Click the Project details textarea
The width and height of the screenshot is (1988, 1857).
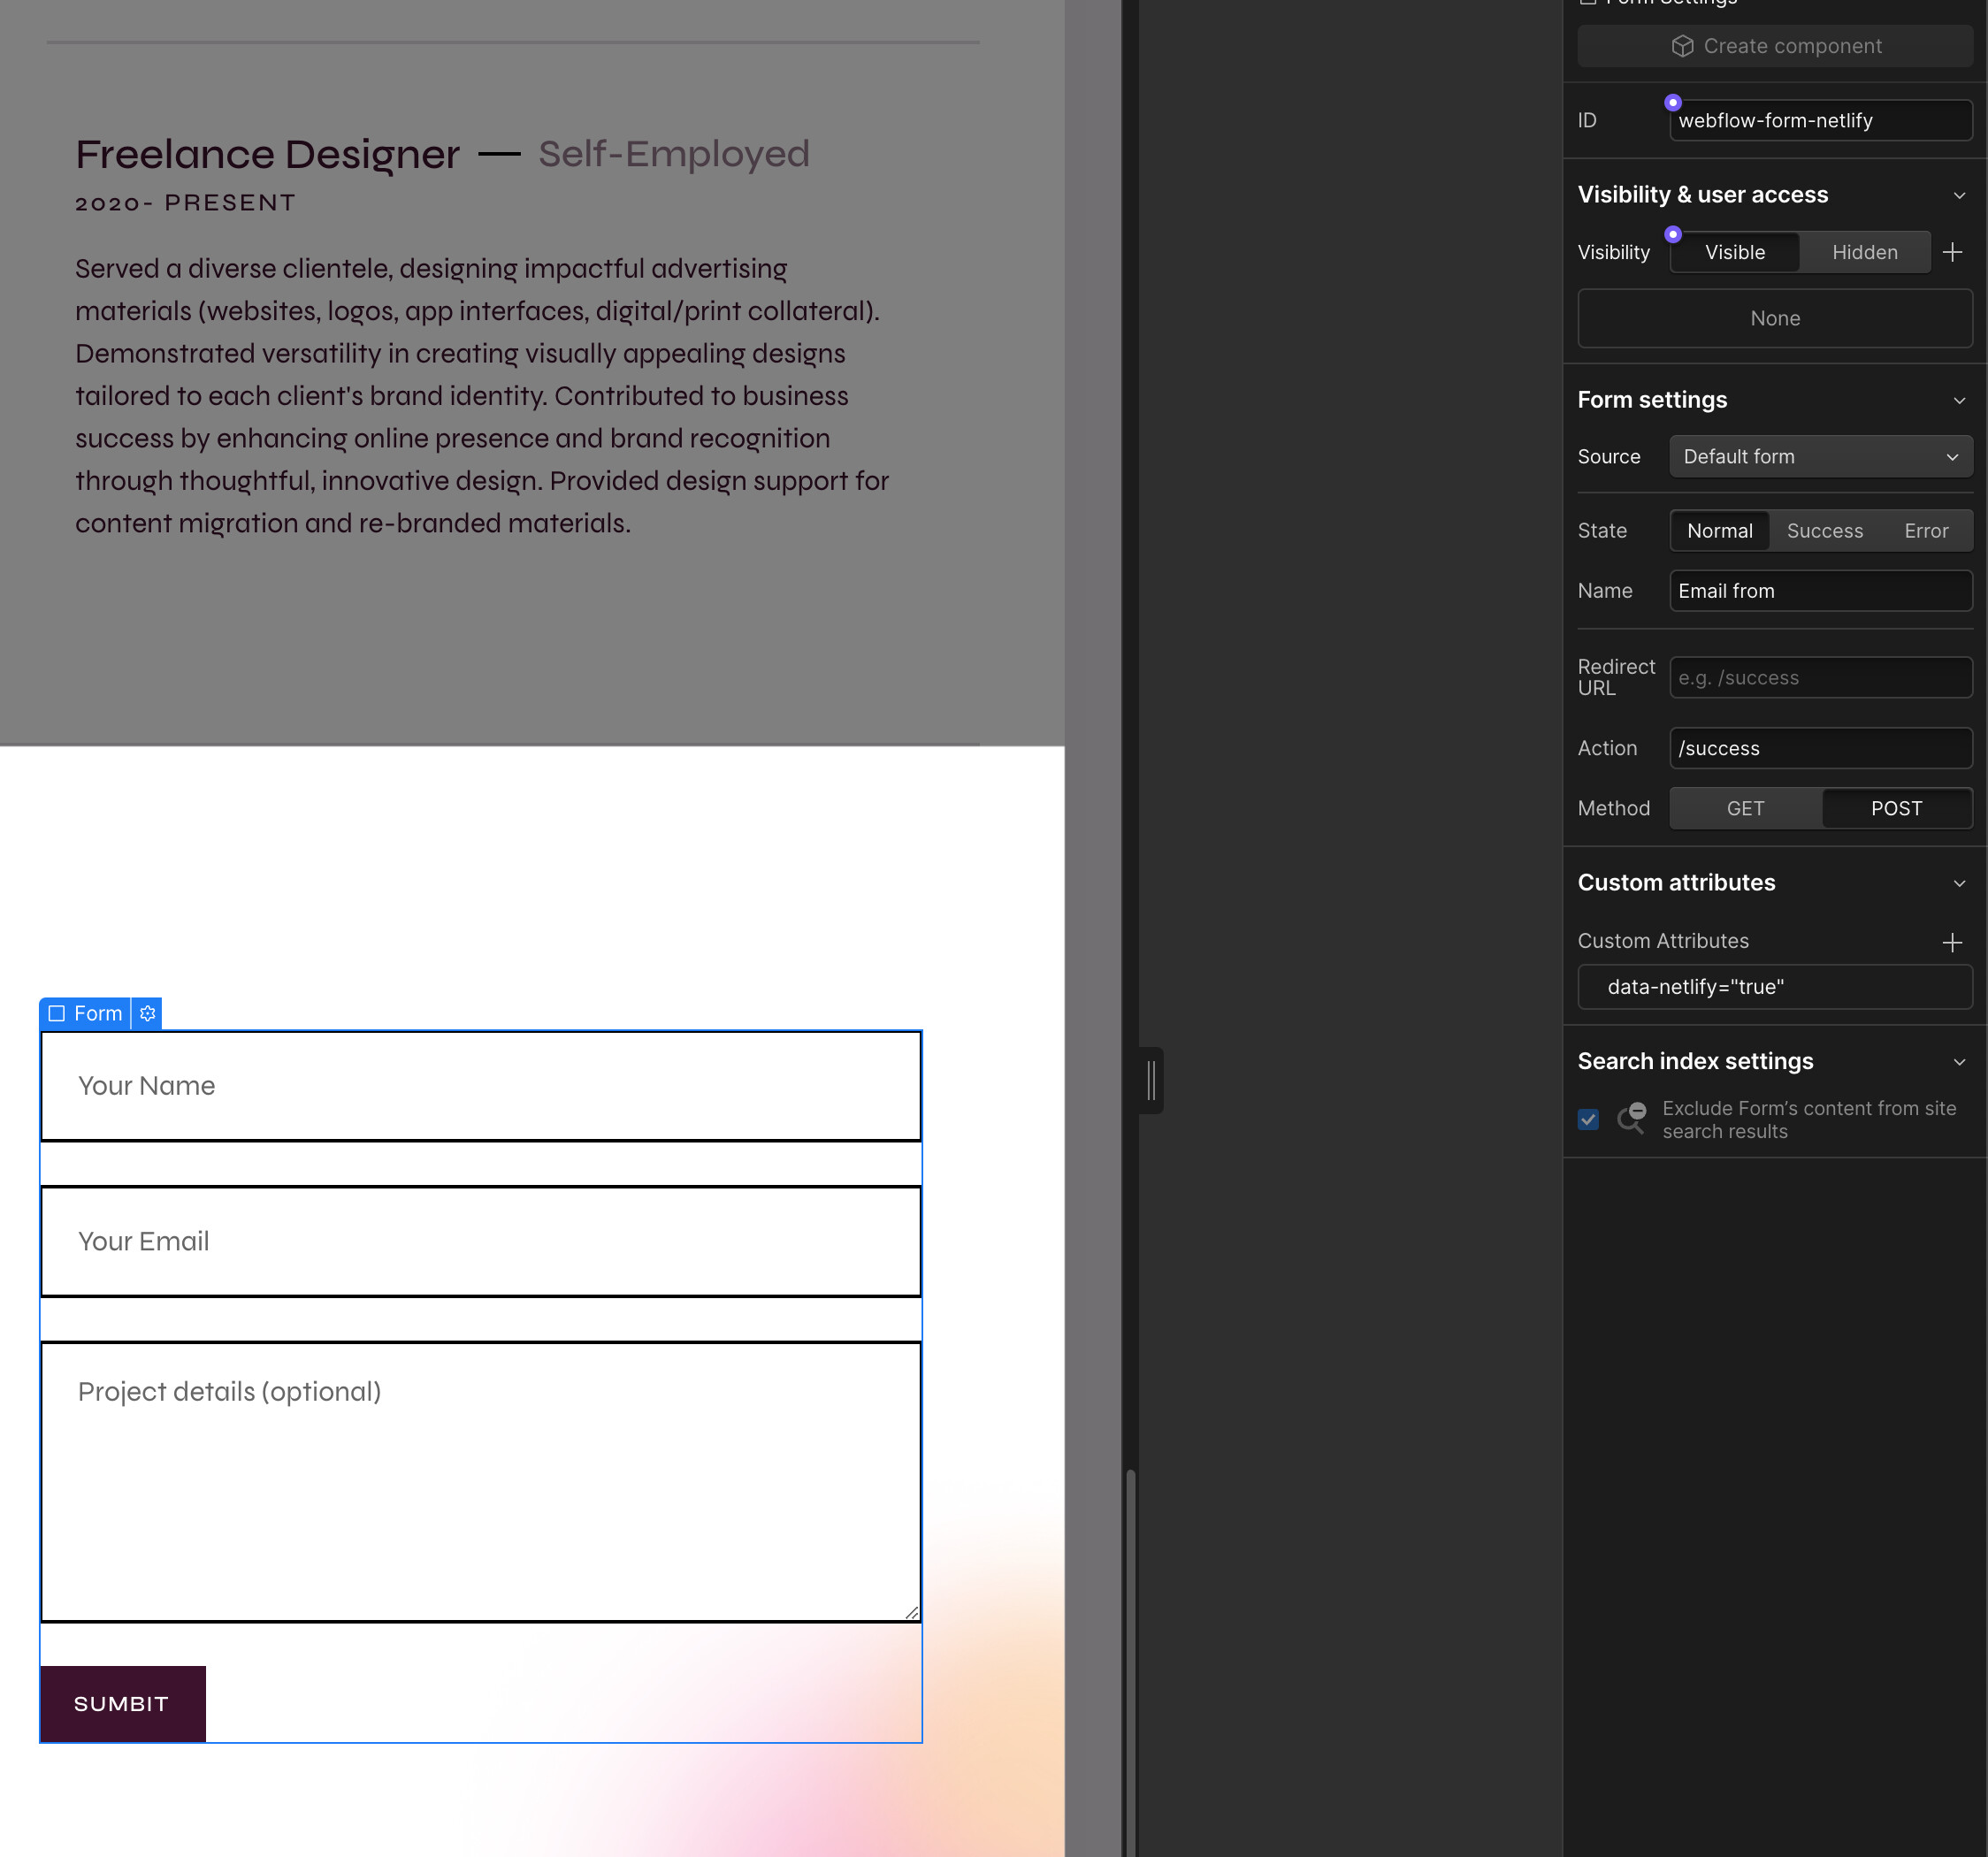coord(480,1482)
